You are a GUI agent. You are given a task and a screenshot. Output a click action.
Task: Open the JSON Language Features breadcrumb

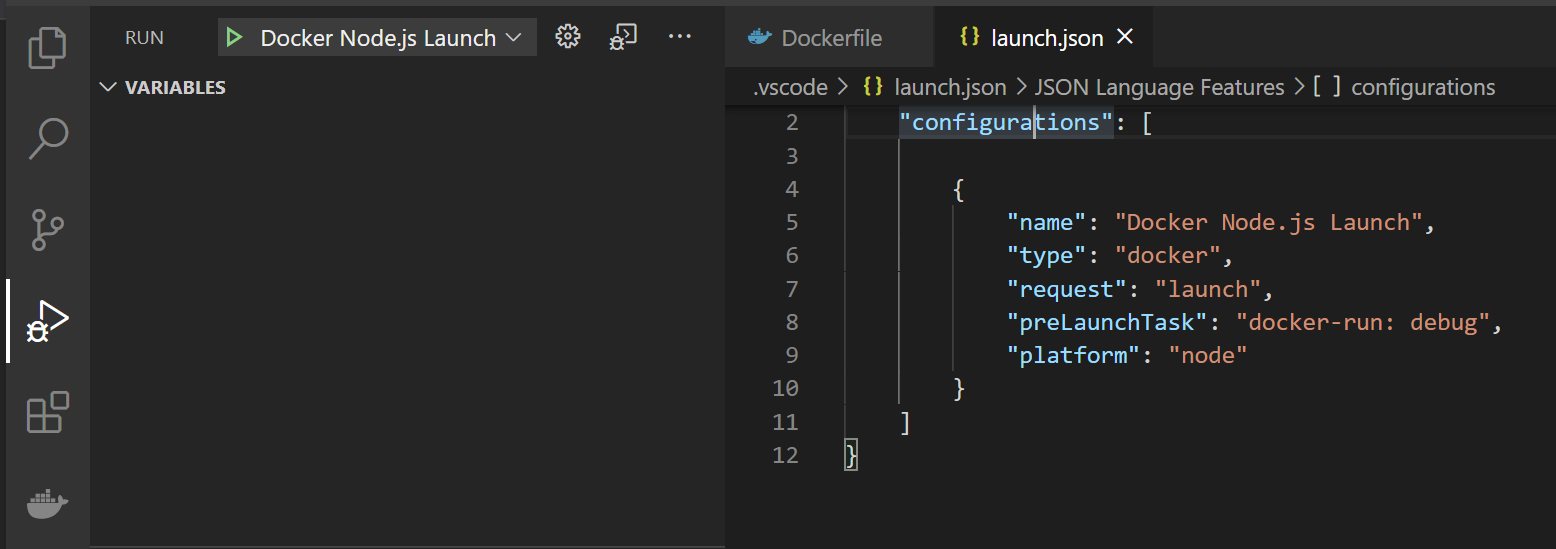tap(1159, 88)
